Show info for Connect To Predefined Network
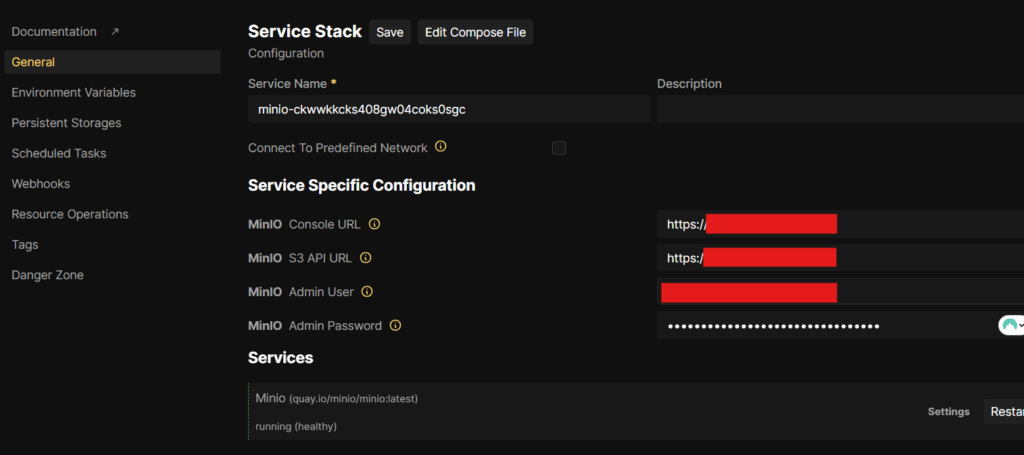This screenshot has height=455, width=1024. pos(441,147)
